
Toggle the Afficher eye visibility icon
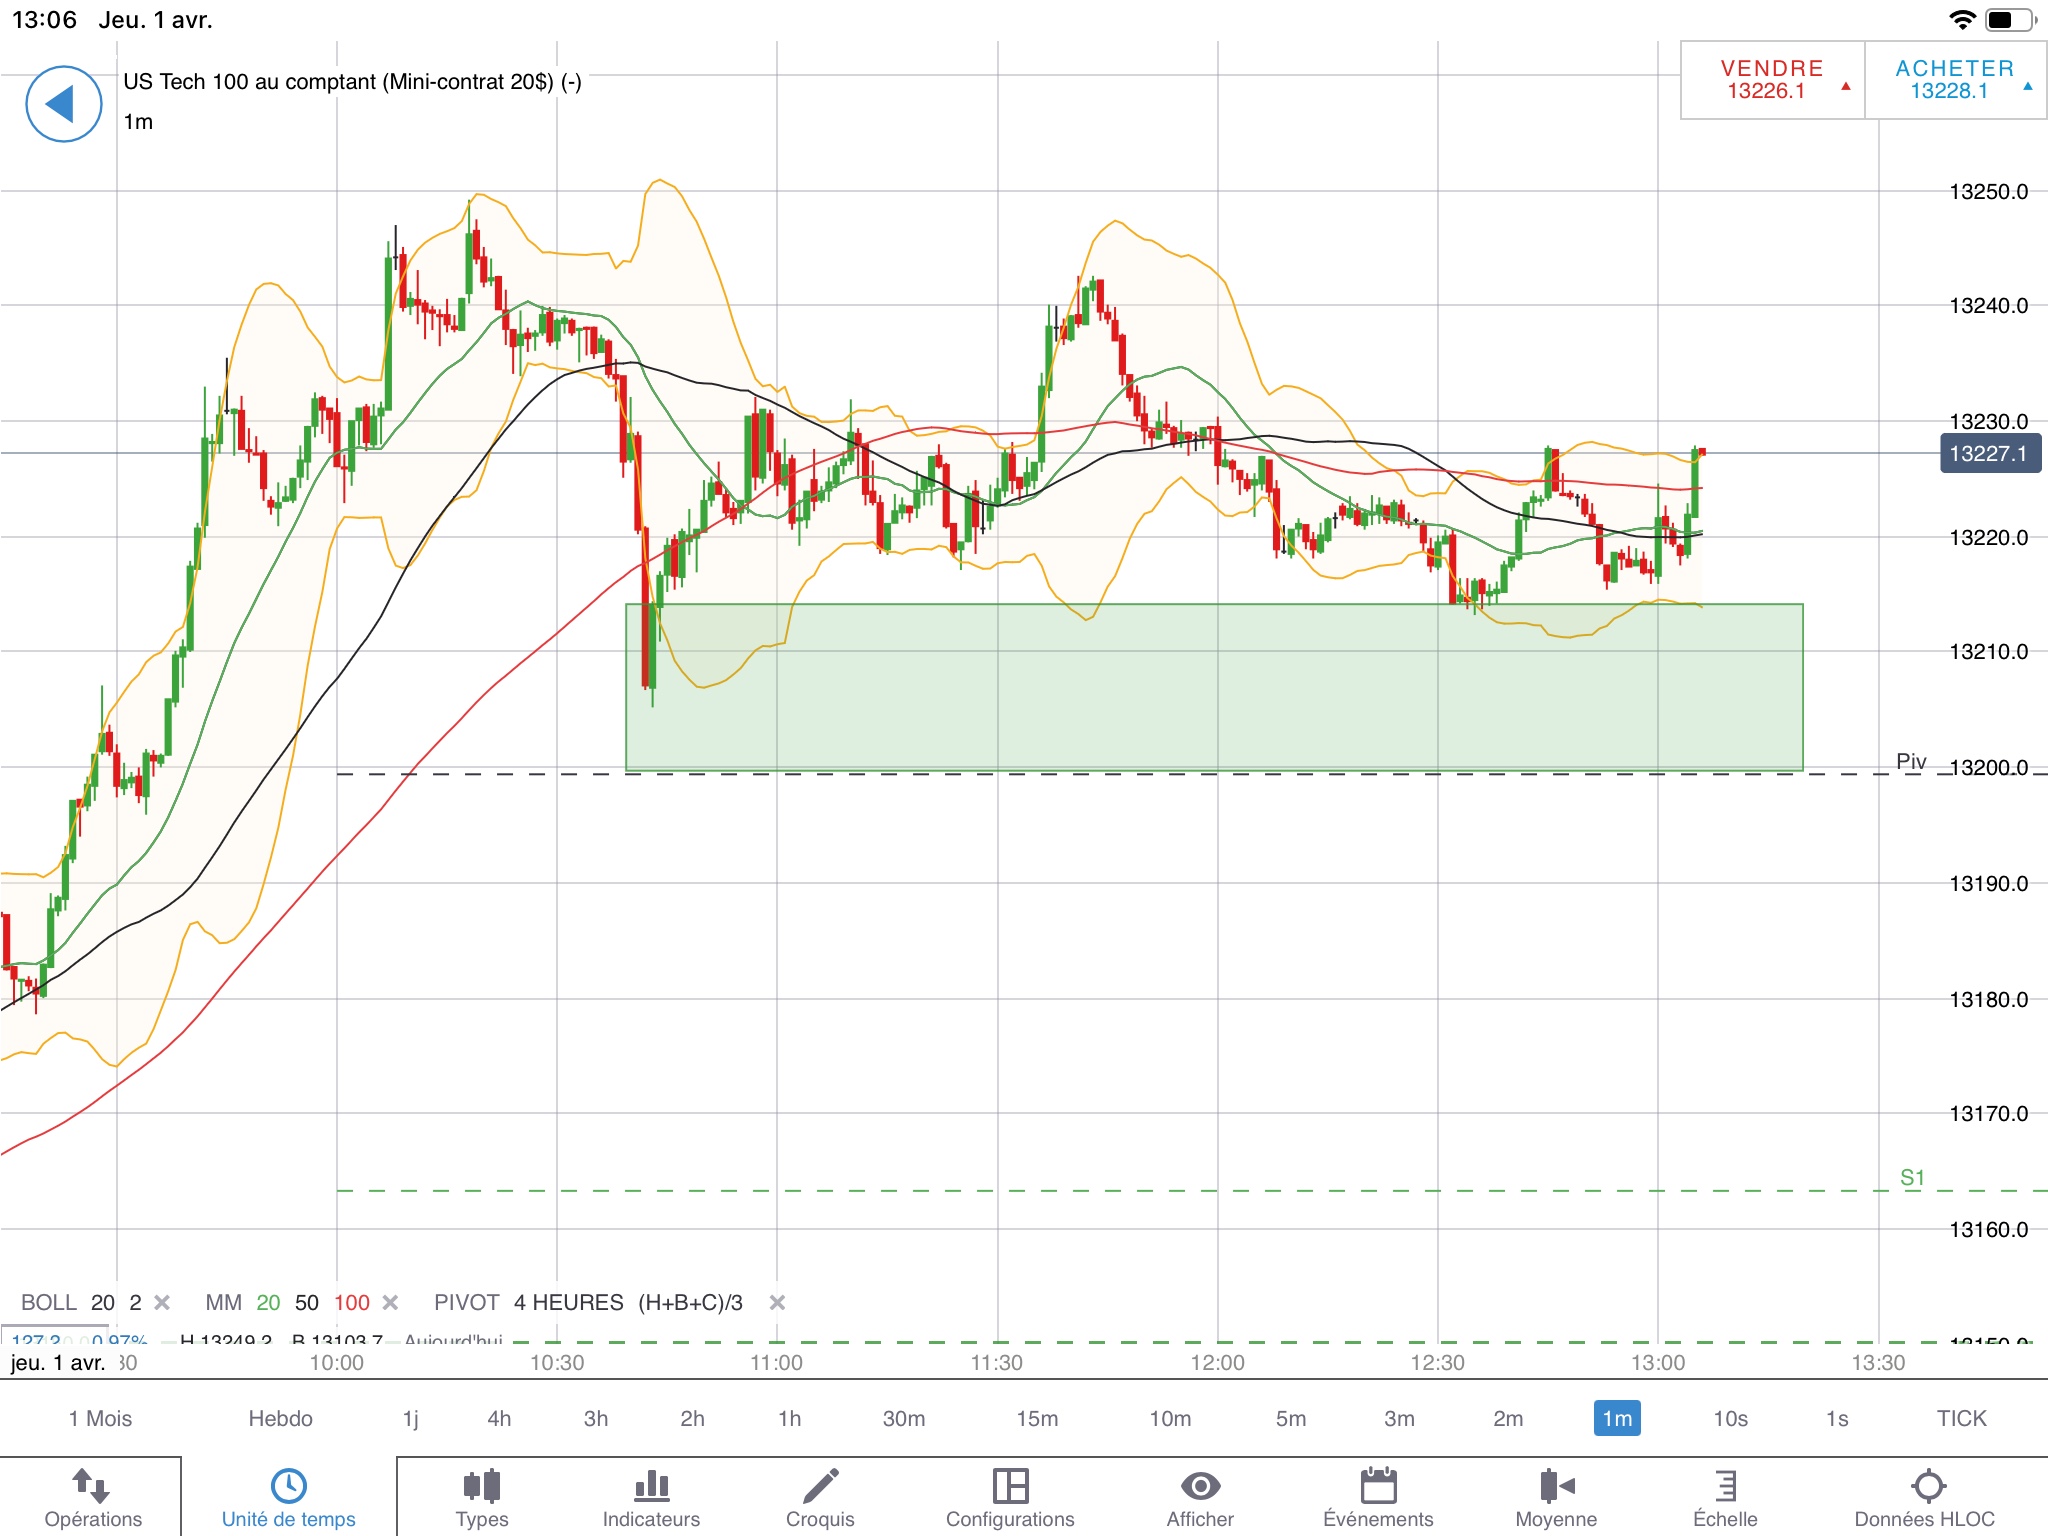[1200, 1487]
